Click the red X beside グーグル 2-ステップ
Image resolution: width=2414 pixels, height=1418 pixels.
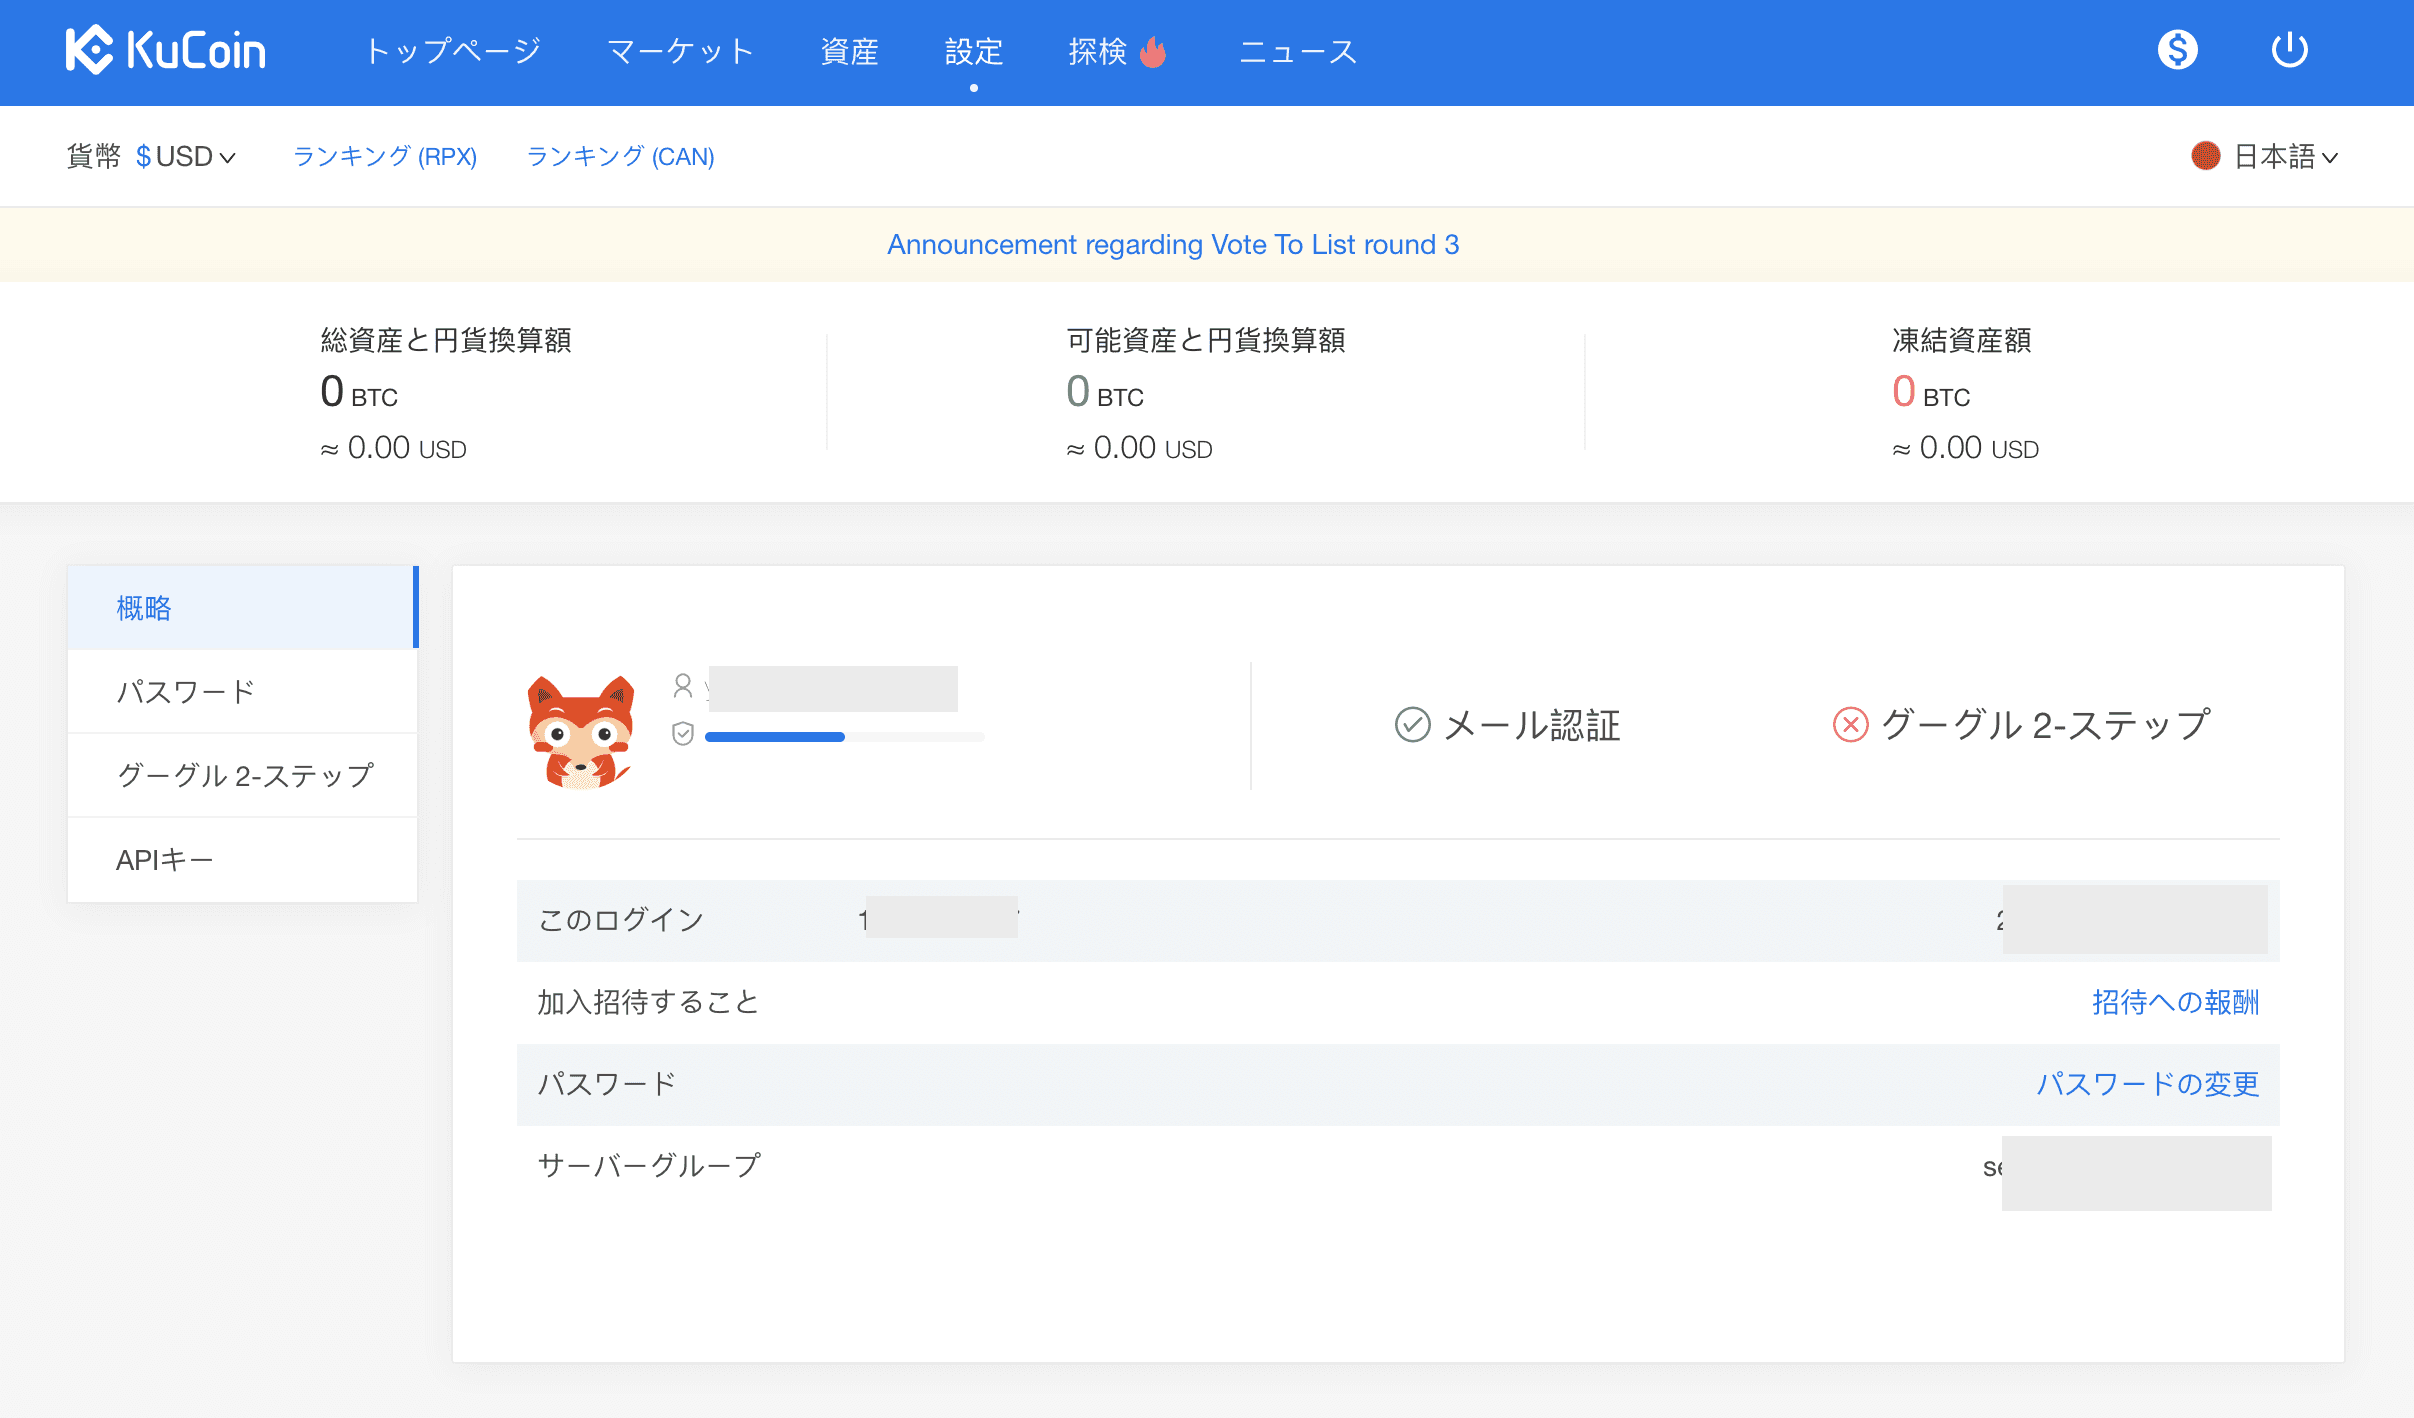tap(1850, 725)
